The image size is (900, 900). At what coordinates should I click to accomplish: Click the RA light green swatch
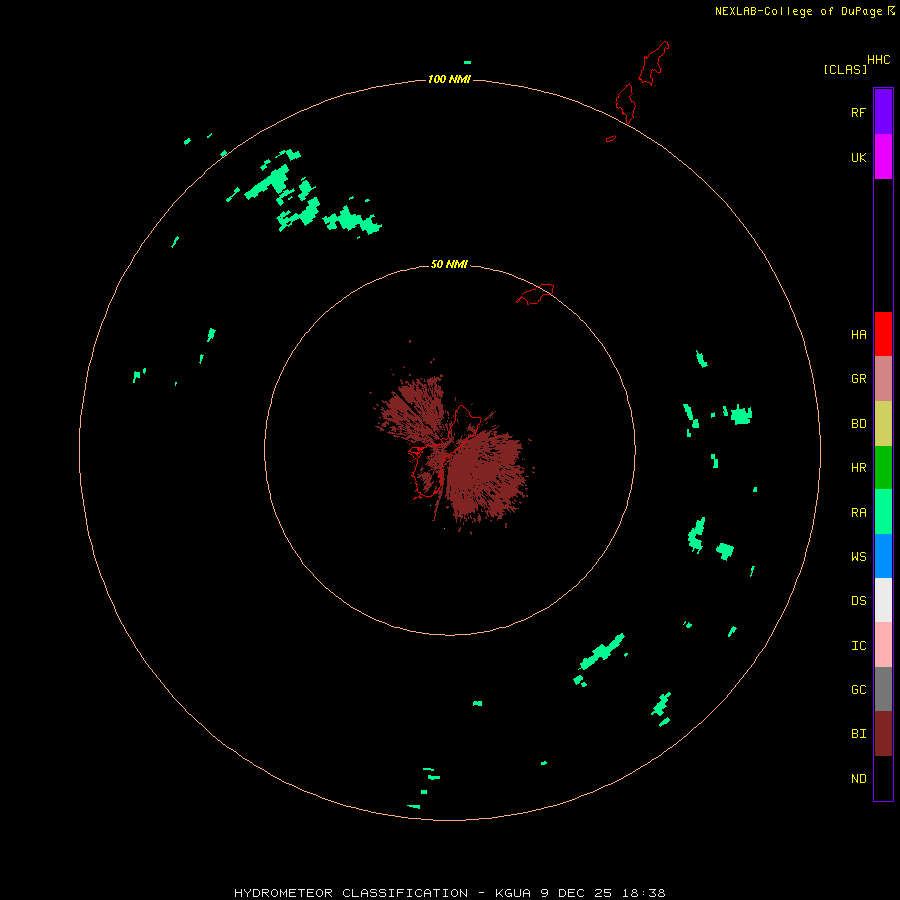[883, 512]
